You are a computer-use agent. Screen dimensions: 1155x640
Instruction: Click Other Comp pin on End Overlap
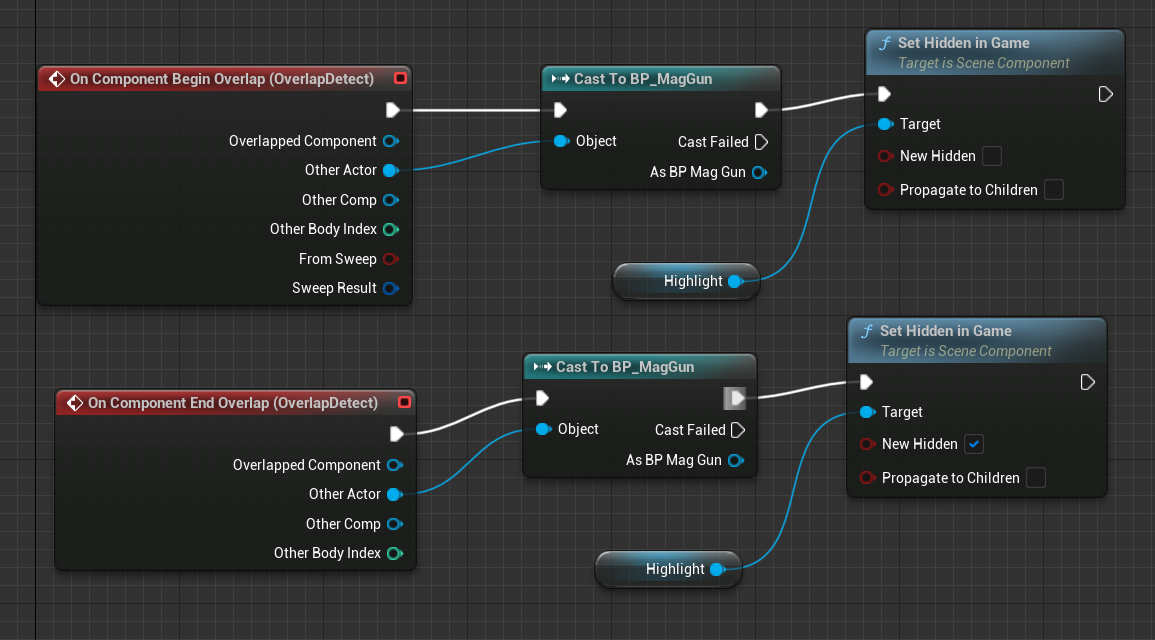click(x=395, y=524)
